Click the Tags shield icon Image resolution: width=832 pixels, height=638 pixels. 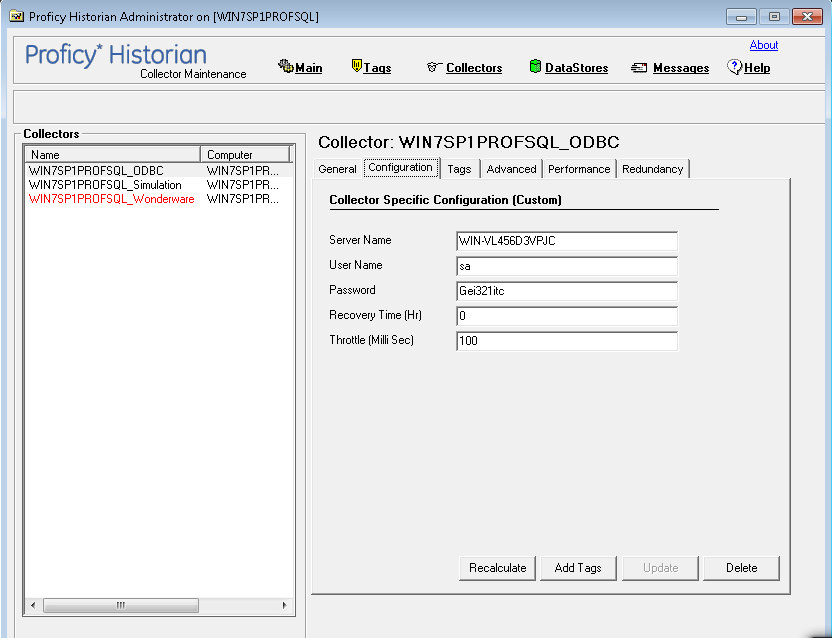pos(357,66)
